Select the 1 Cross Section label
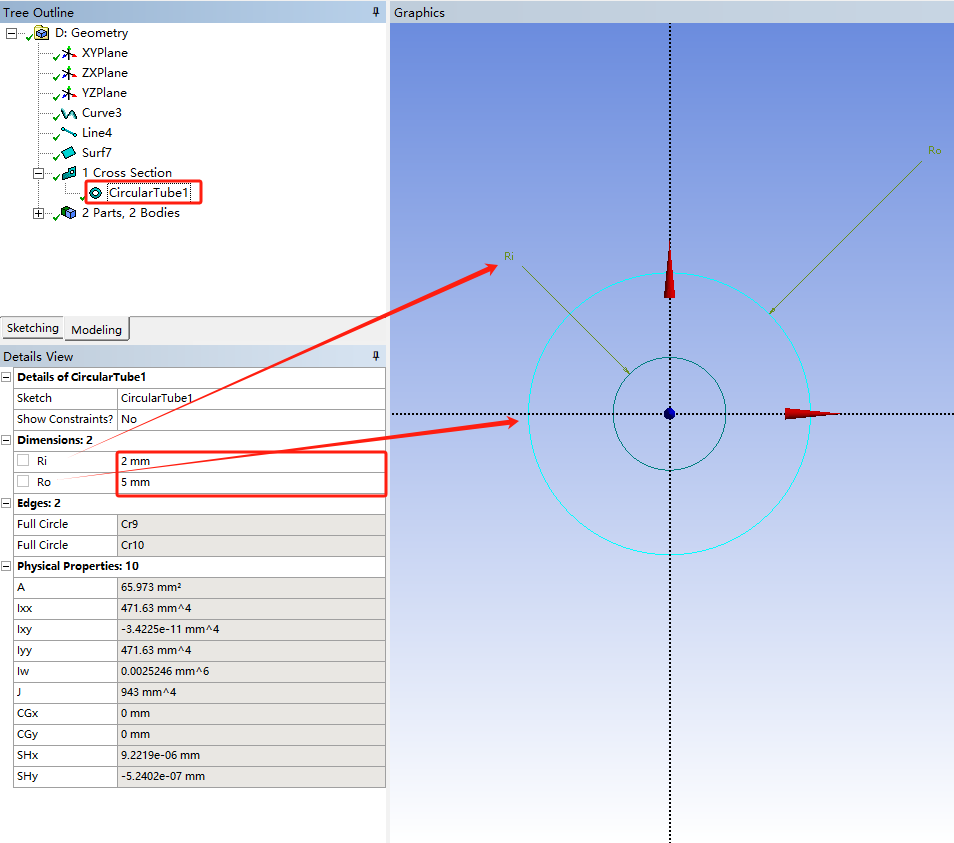This screenshot has width=954, height=843. pos(127,173)
